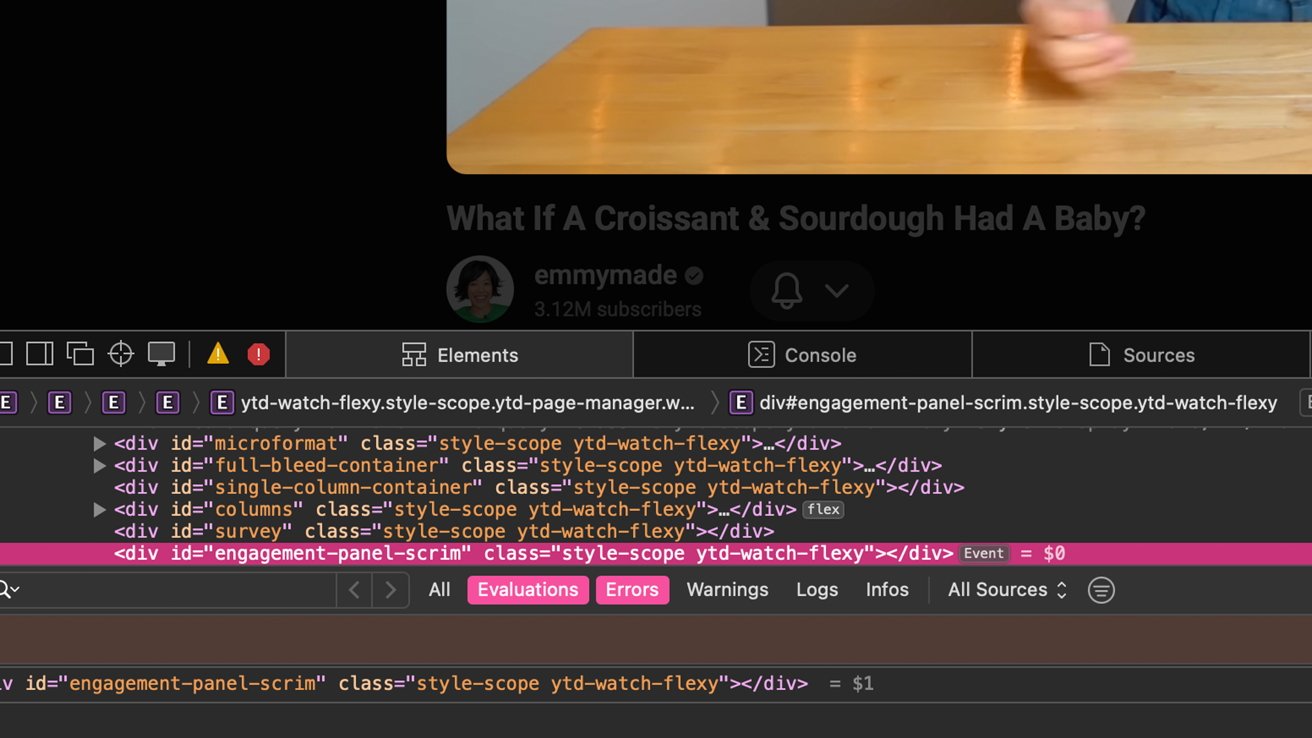Expand the columns div node
Viewport: 1312px width, 738px height.
tap(99, 510)
